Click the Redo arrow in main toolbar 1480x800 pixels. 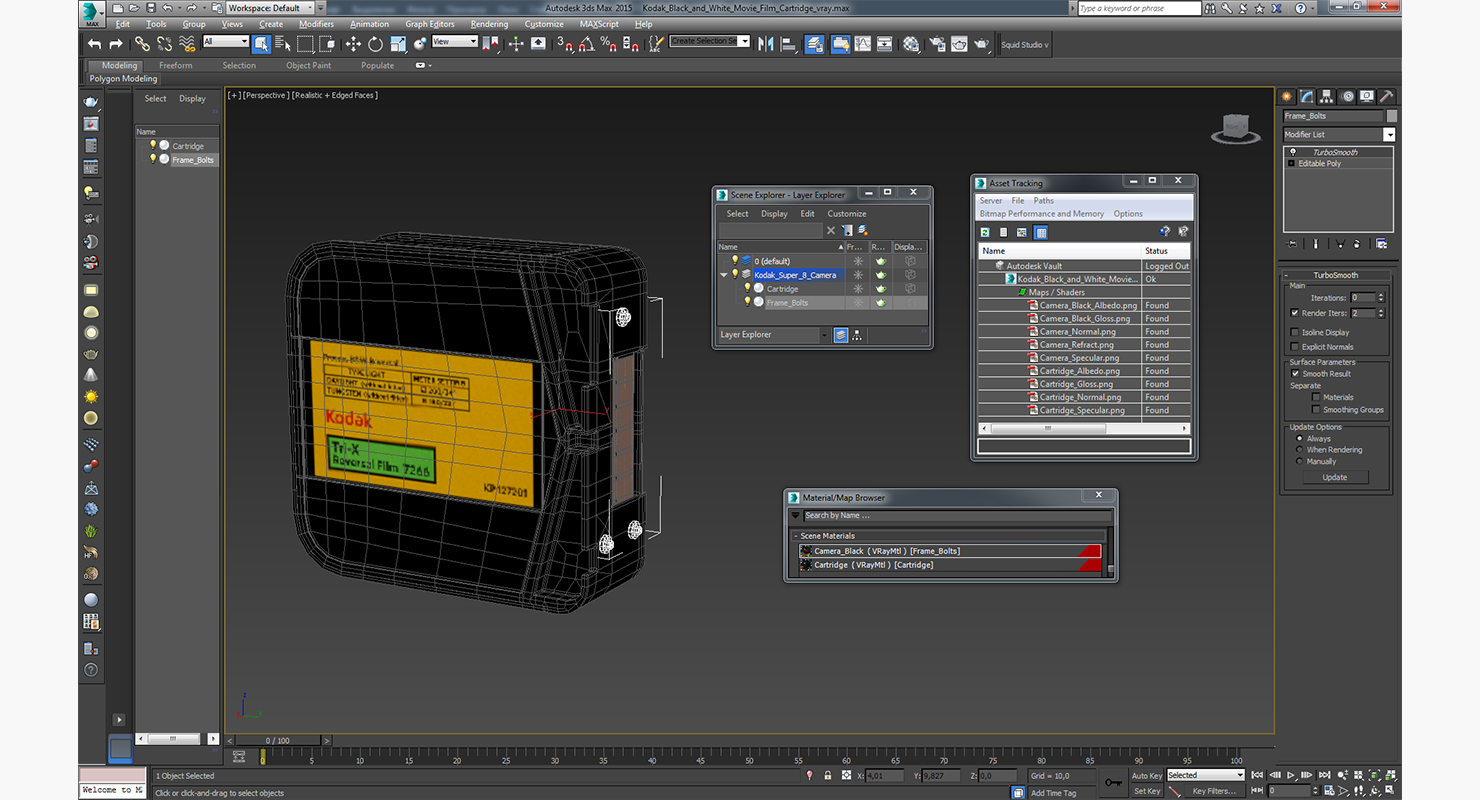click(x=116, y=44)
